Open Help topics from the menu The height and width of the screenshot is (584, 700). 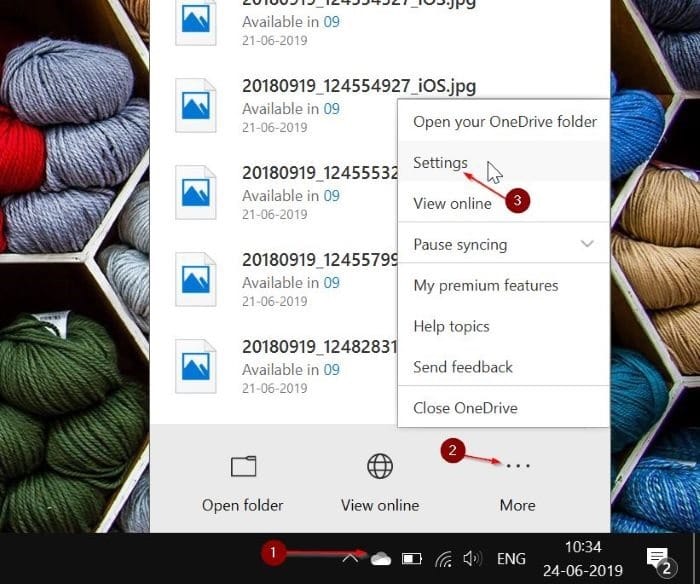(504, 326)
